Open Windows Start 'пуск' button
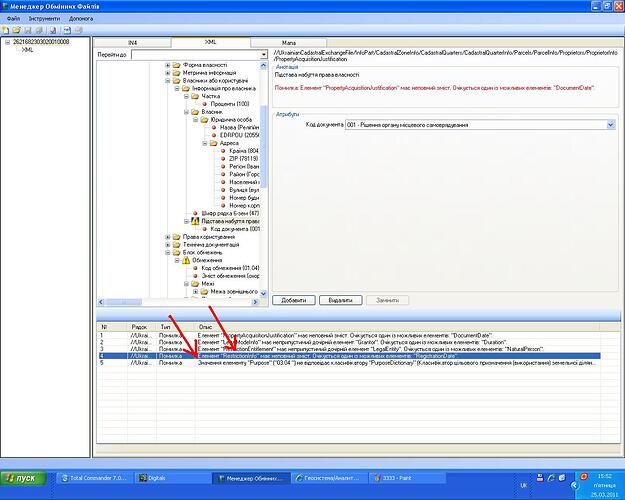This screenshot has width=625, height=500. [x=23, y=478]
